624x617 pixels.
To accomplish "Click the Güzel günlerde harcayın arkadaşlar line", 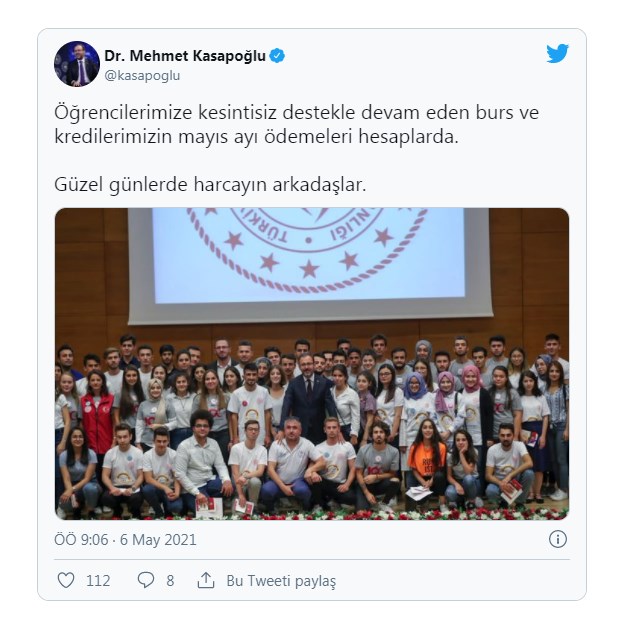I will pyautogui.click(x=210, y=185).
